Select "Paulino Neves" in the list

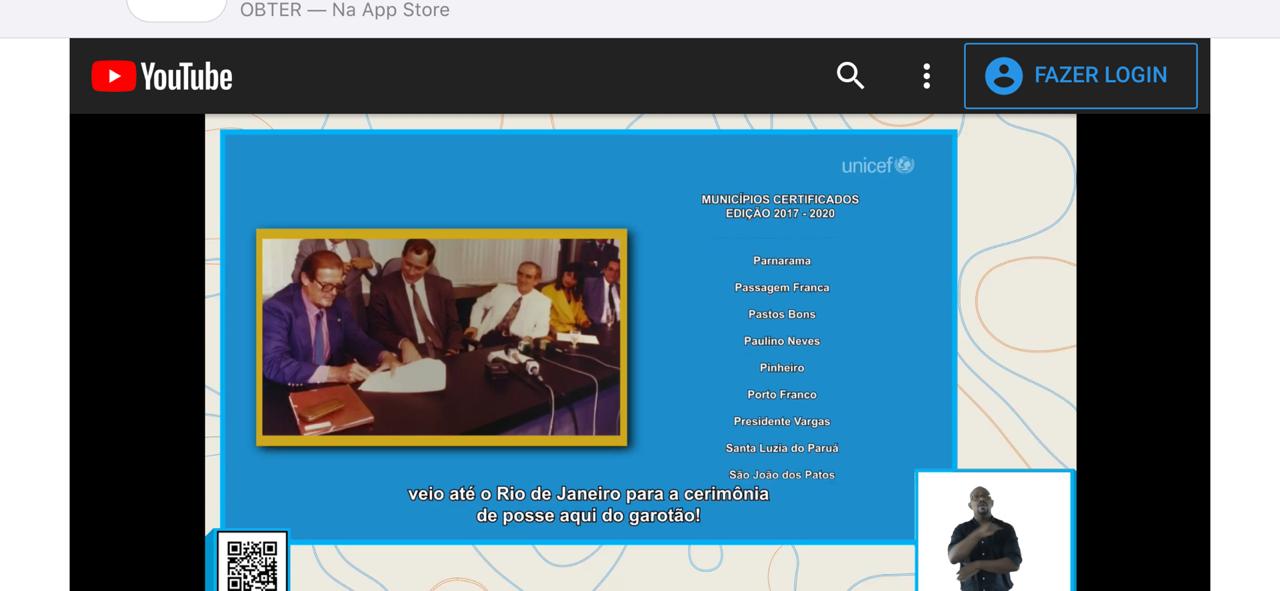pos(782,341)
